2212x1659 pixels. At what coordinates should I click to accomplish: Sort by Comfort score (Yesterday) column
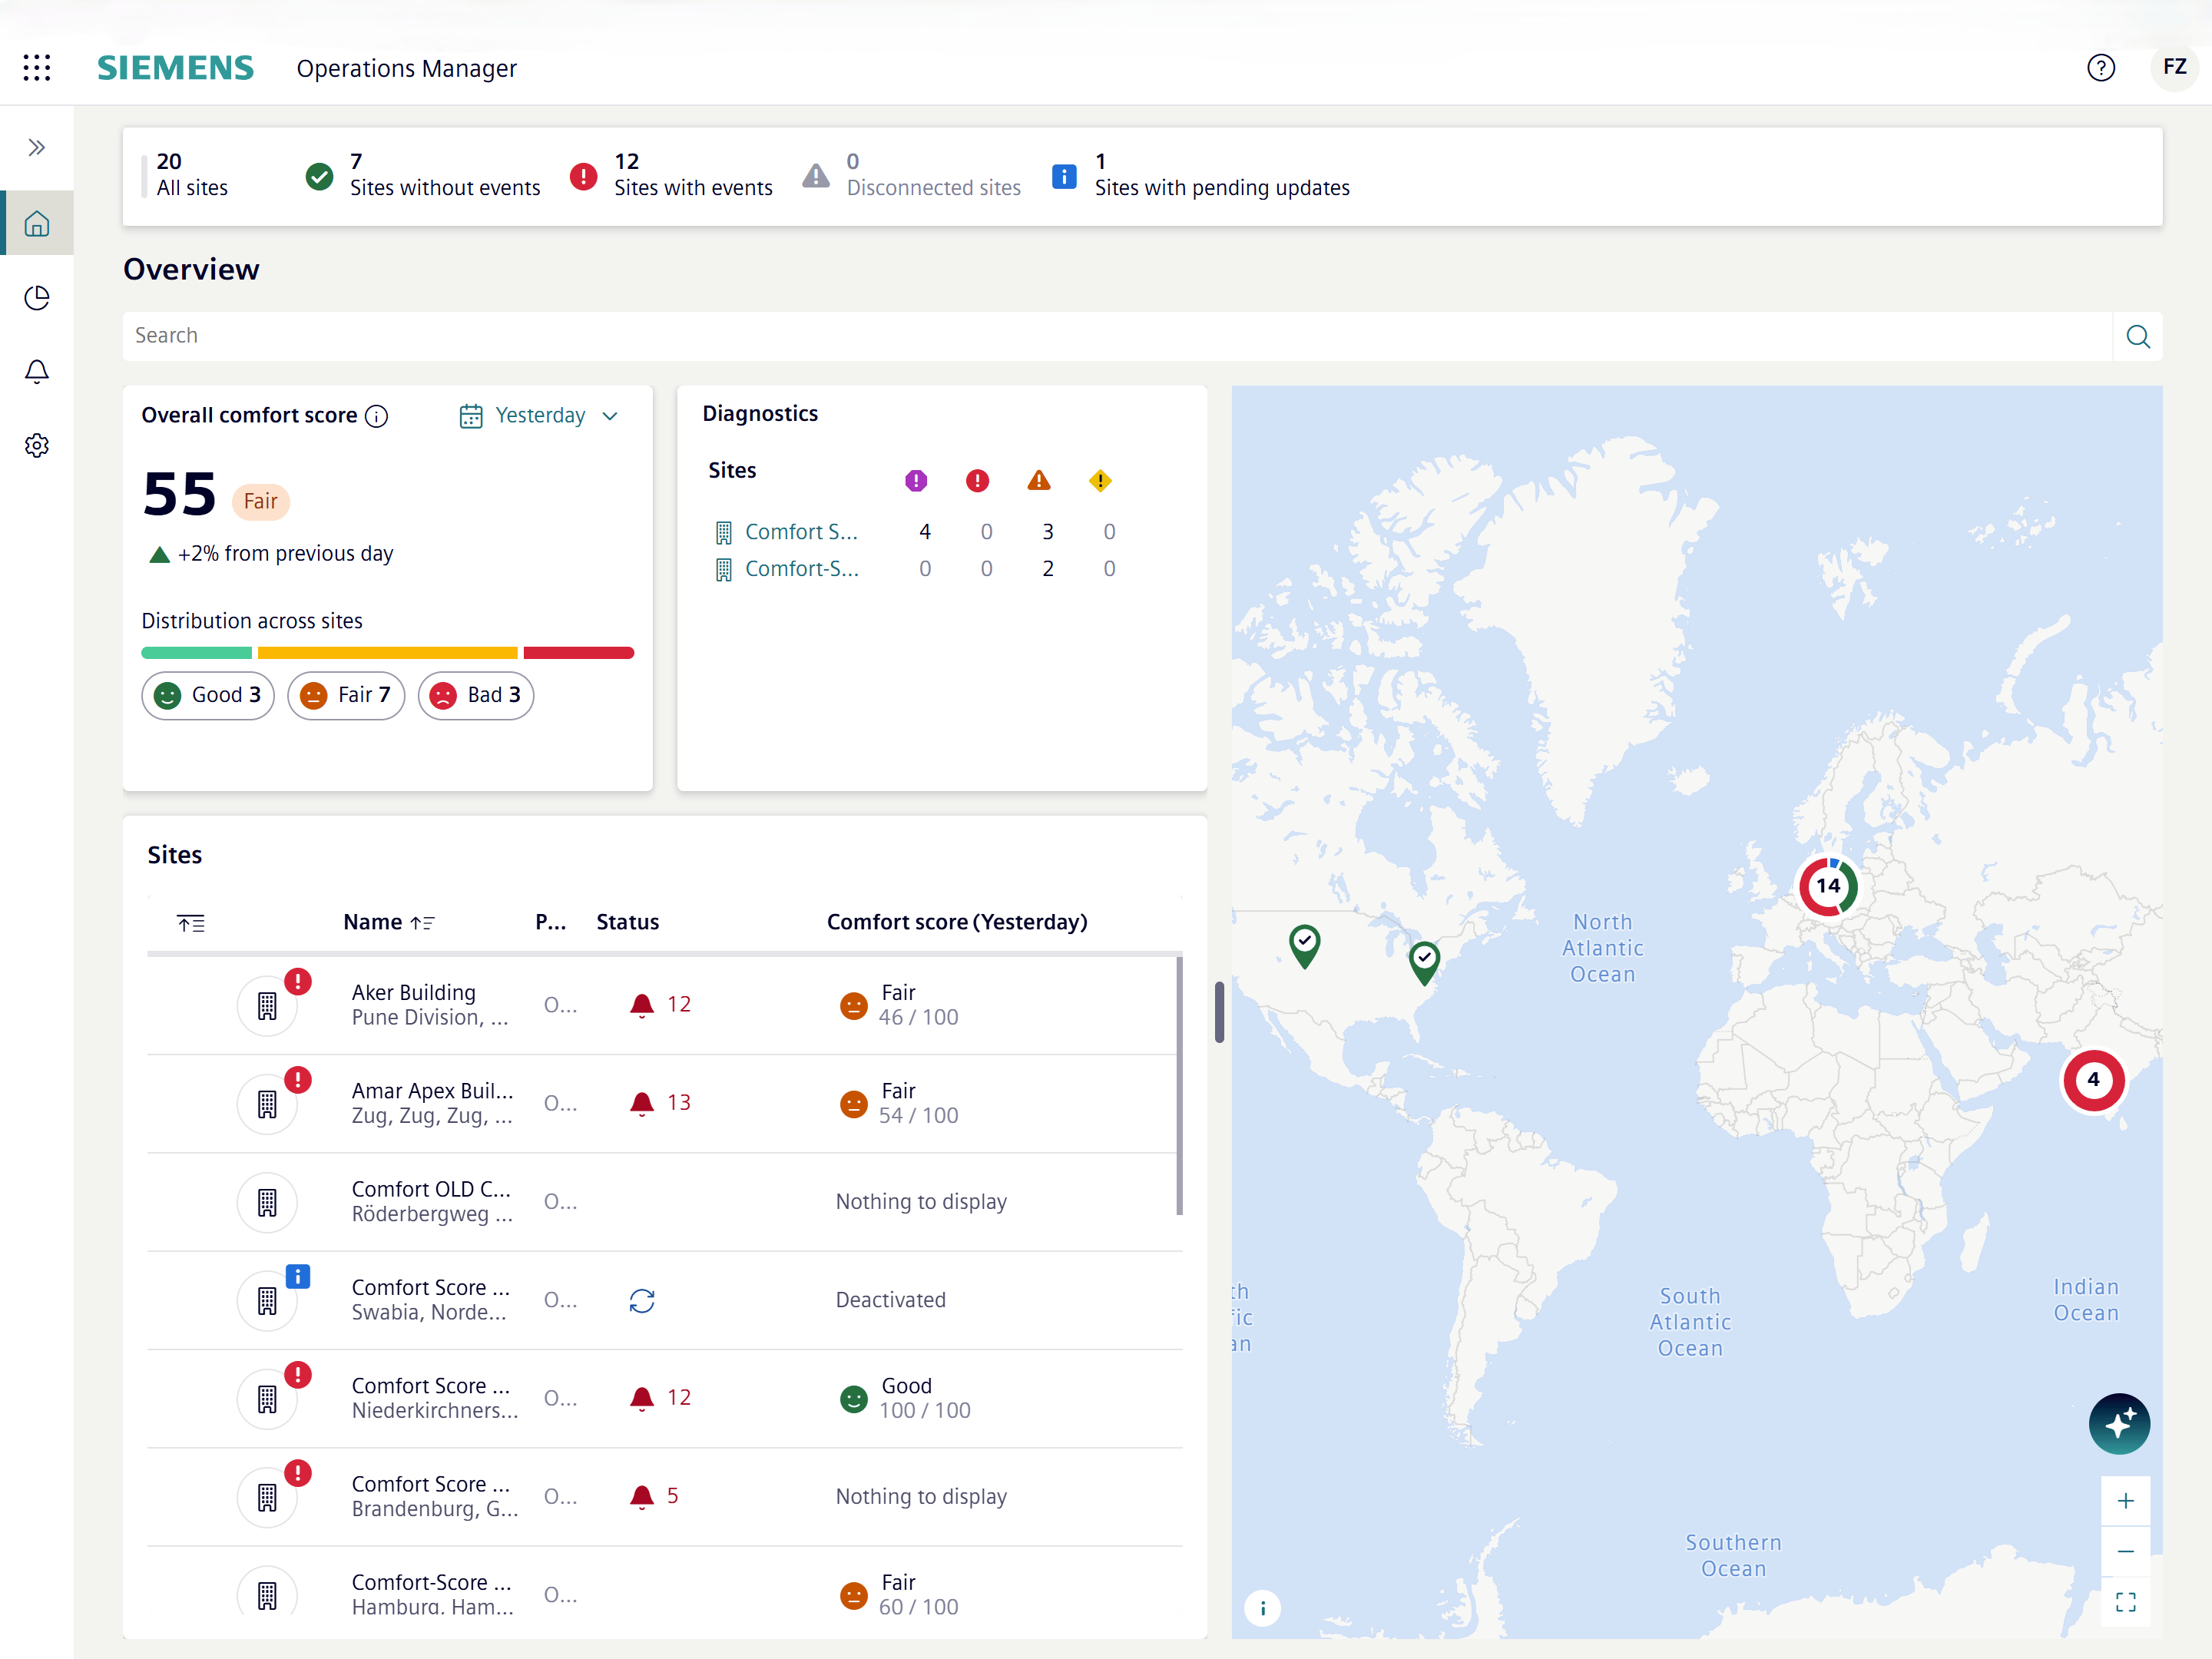[x=957, y=923]
